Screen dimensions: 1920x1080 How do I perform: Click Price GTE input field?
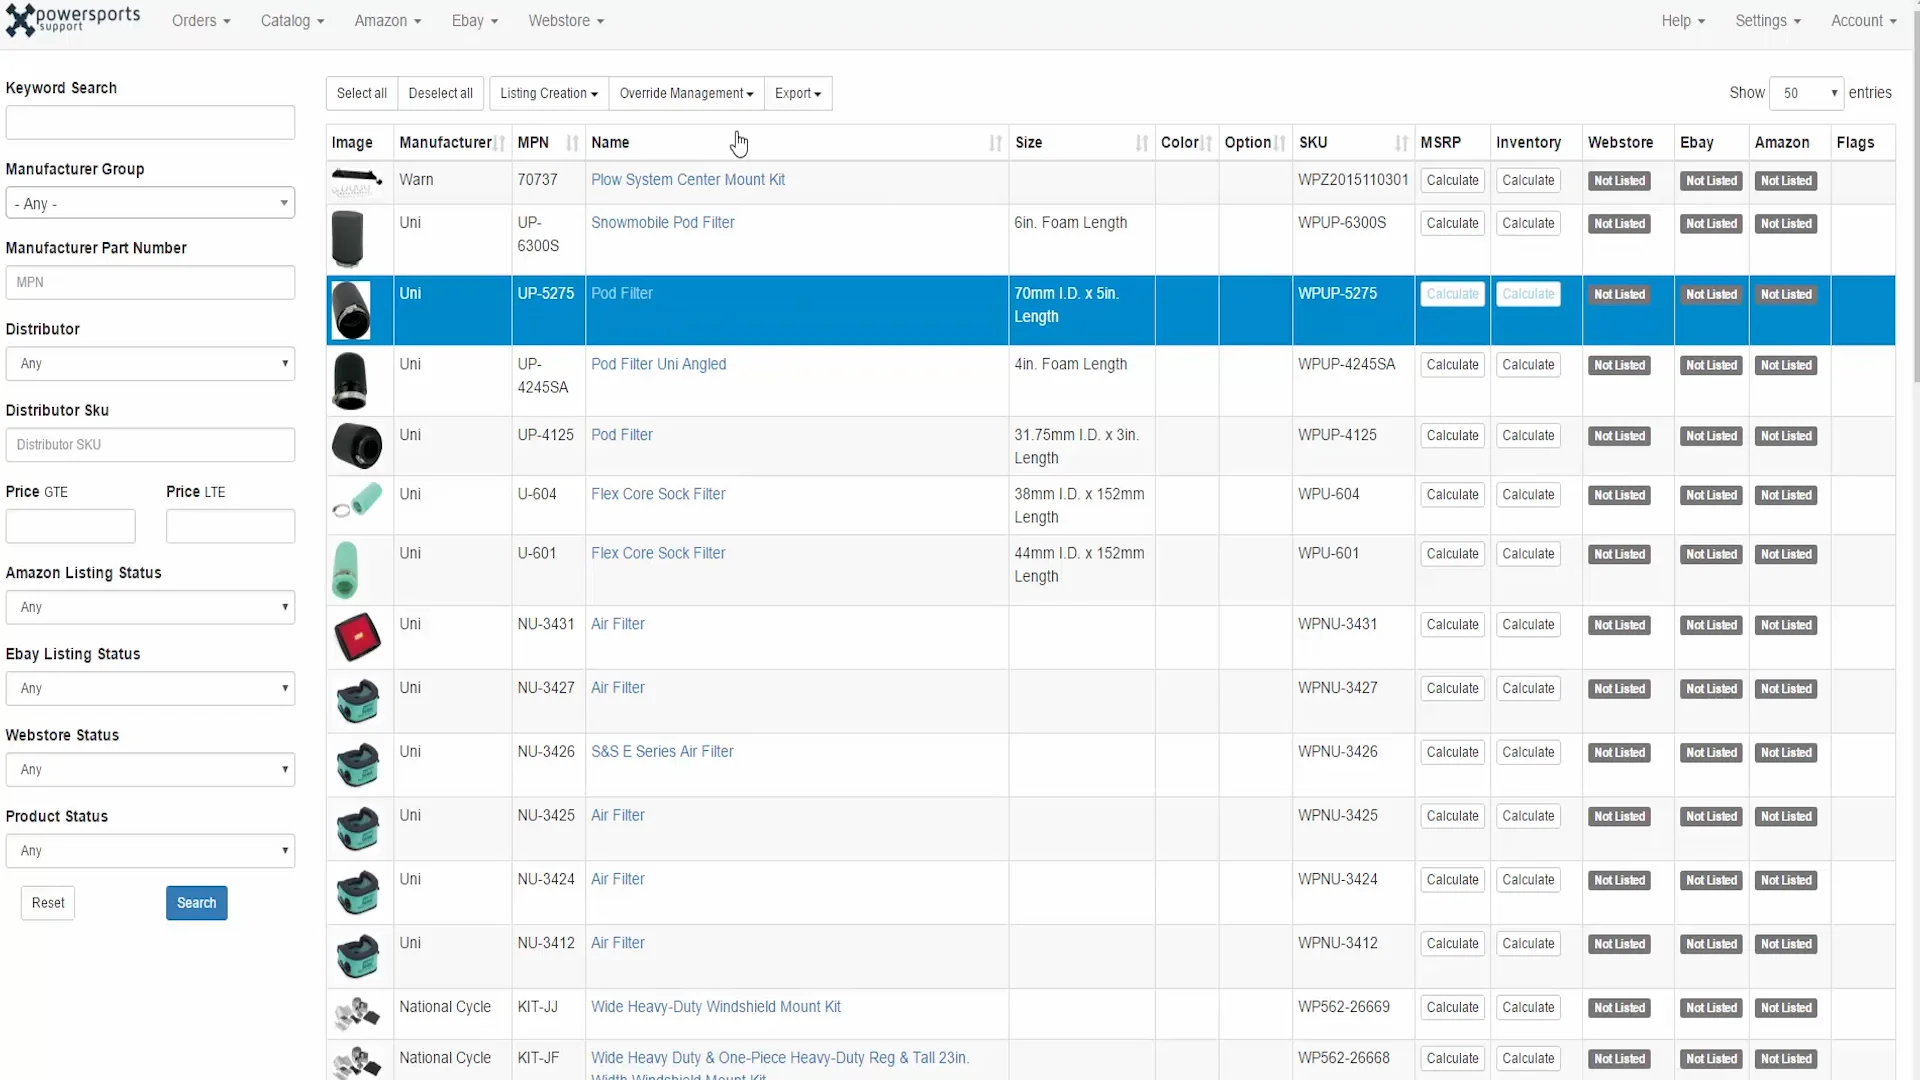coord(71,526)
